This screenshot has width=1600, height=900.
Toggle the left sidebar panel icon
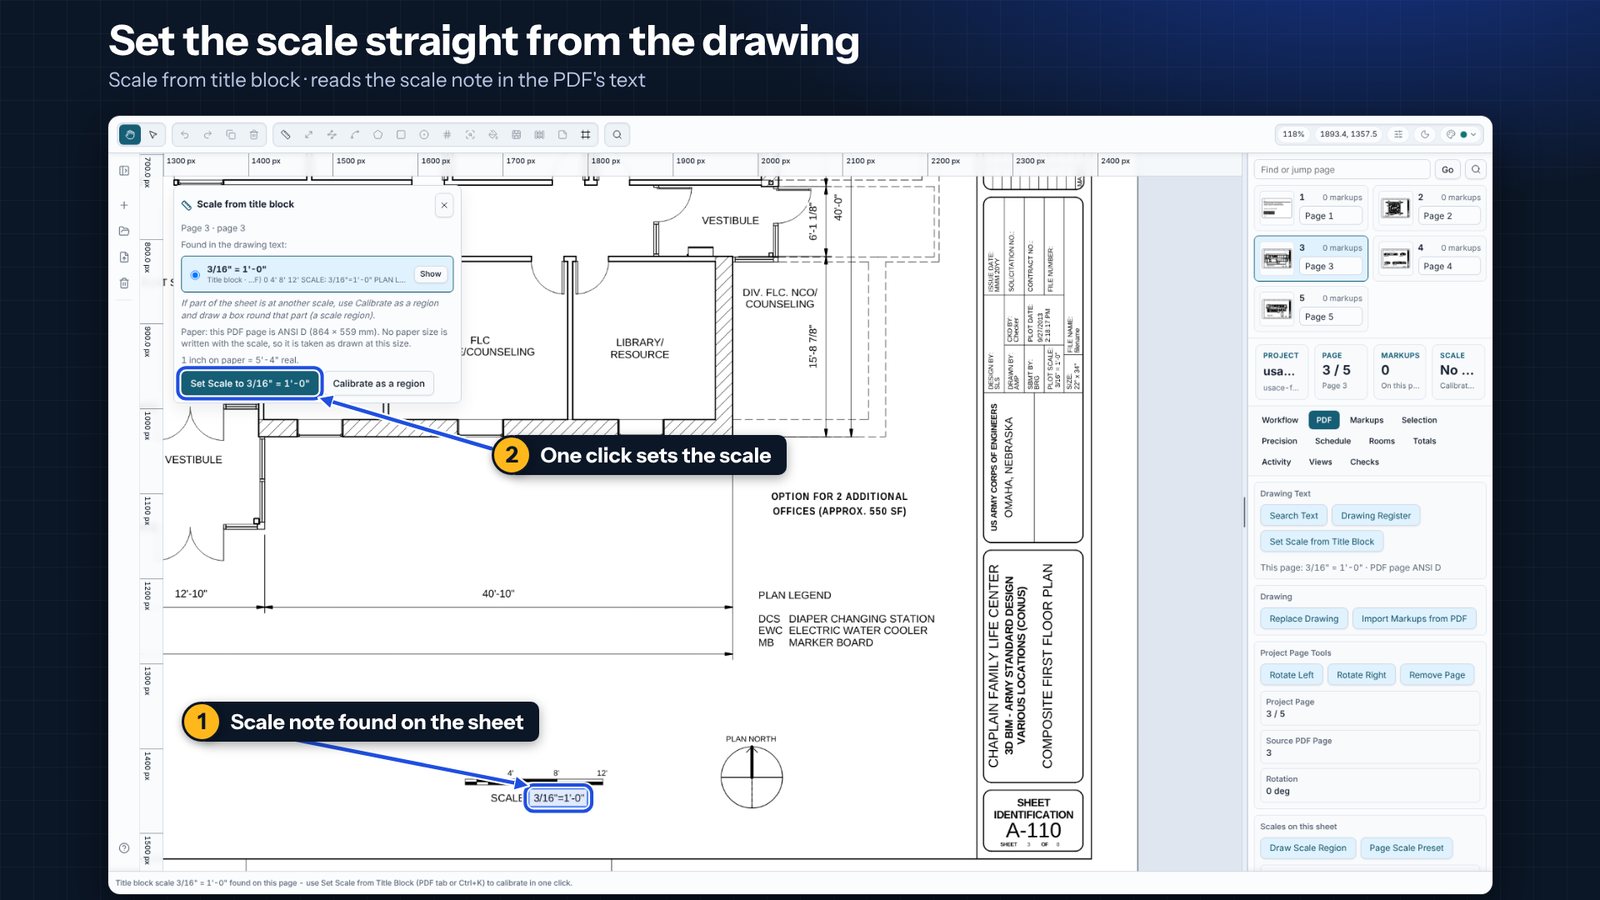124,171
